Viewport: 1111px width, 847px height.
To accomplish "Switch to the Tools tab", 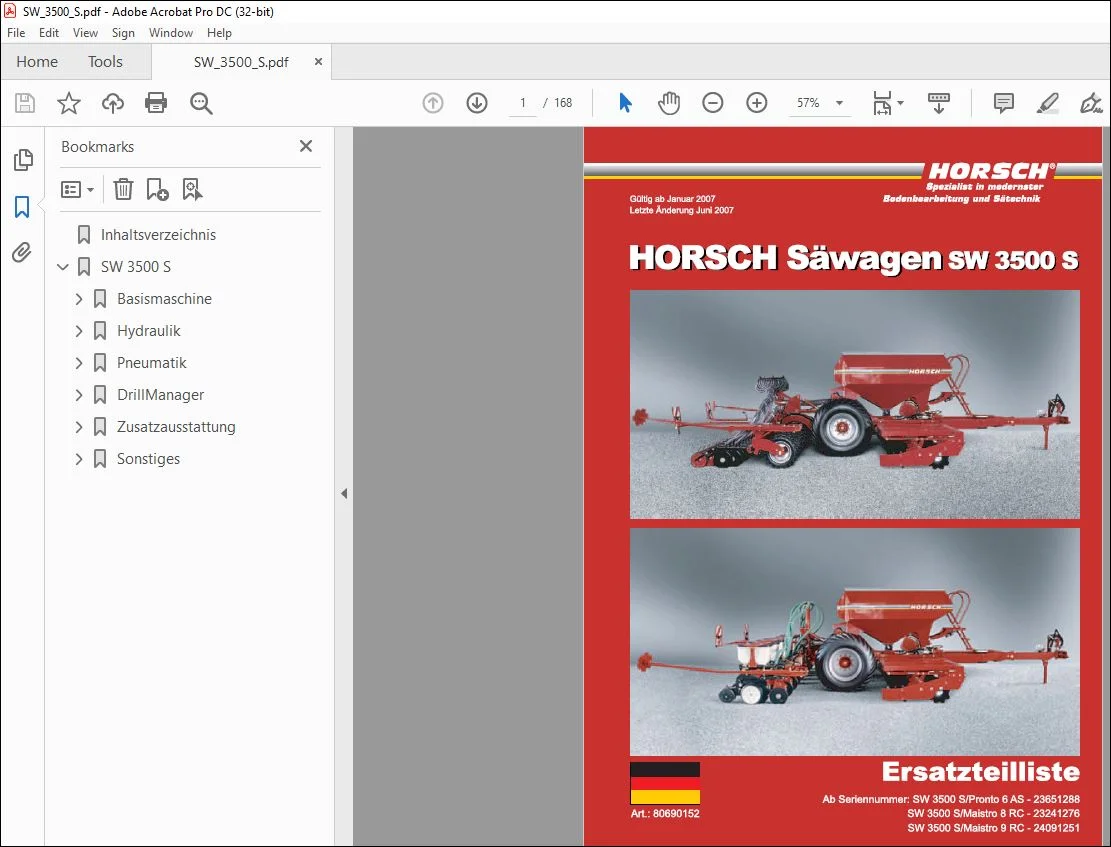I will click(x=105, y=62).
